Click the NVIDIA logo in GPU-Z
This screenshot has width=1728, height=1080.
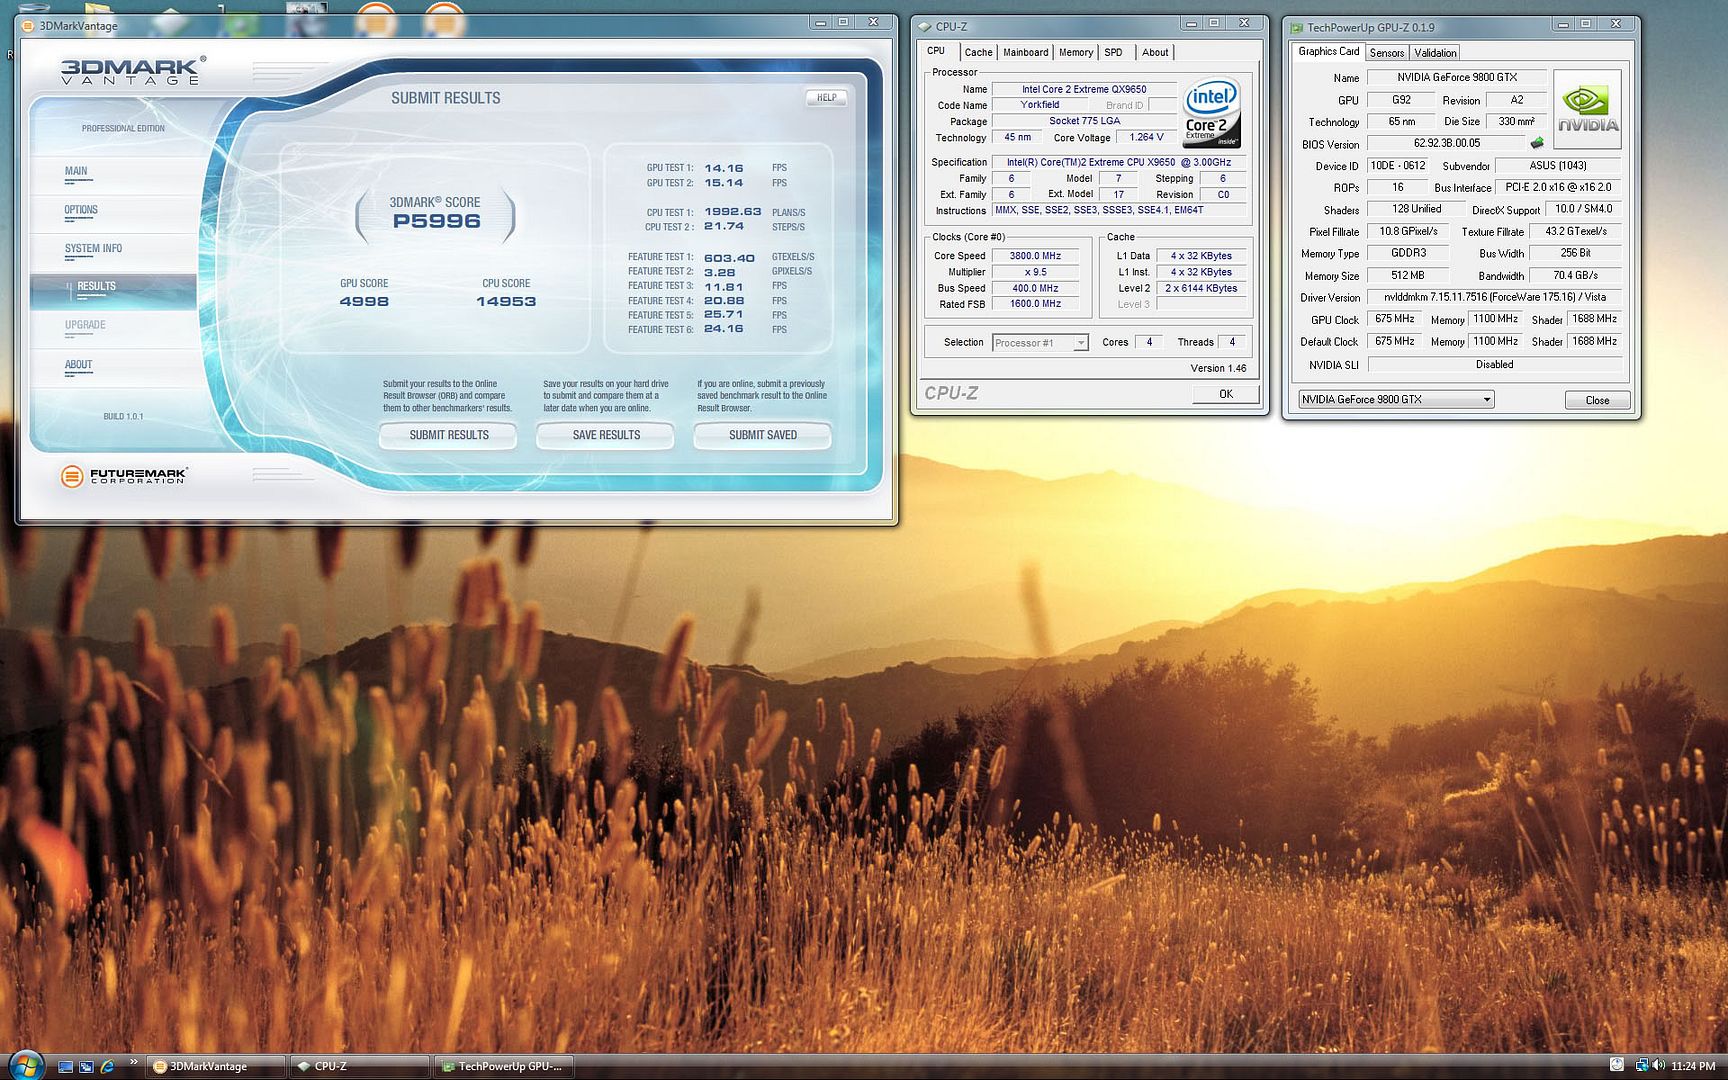pos(1587,110)
